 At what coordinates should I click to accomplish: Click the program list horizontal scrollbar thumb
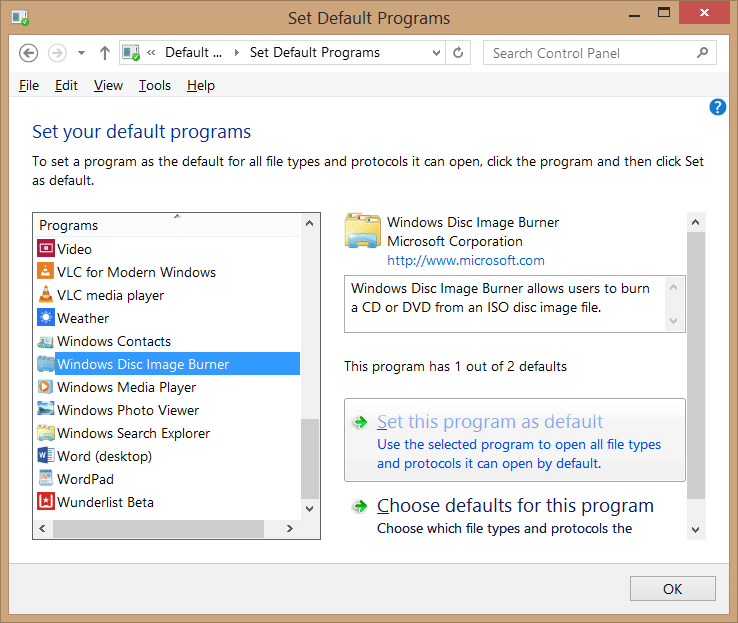tap(158, 529)
